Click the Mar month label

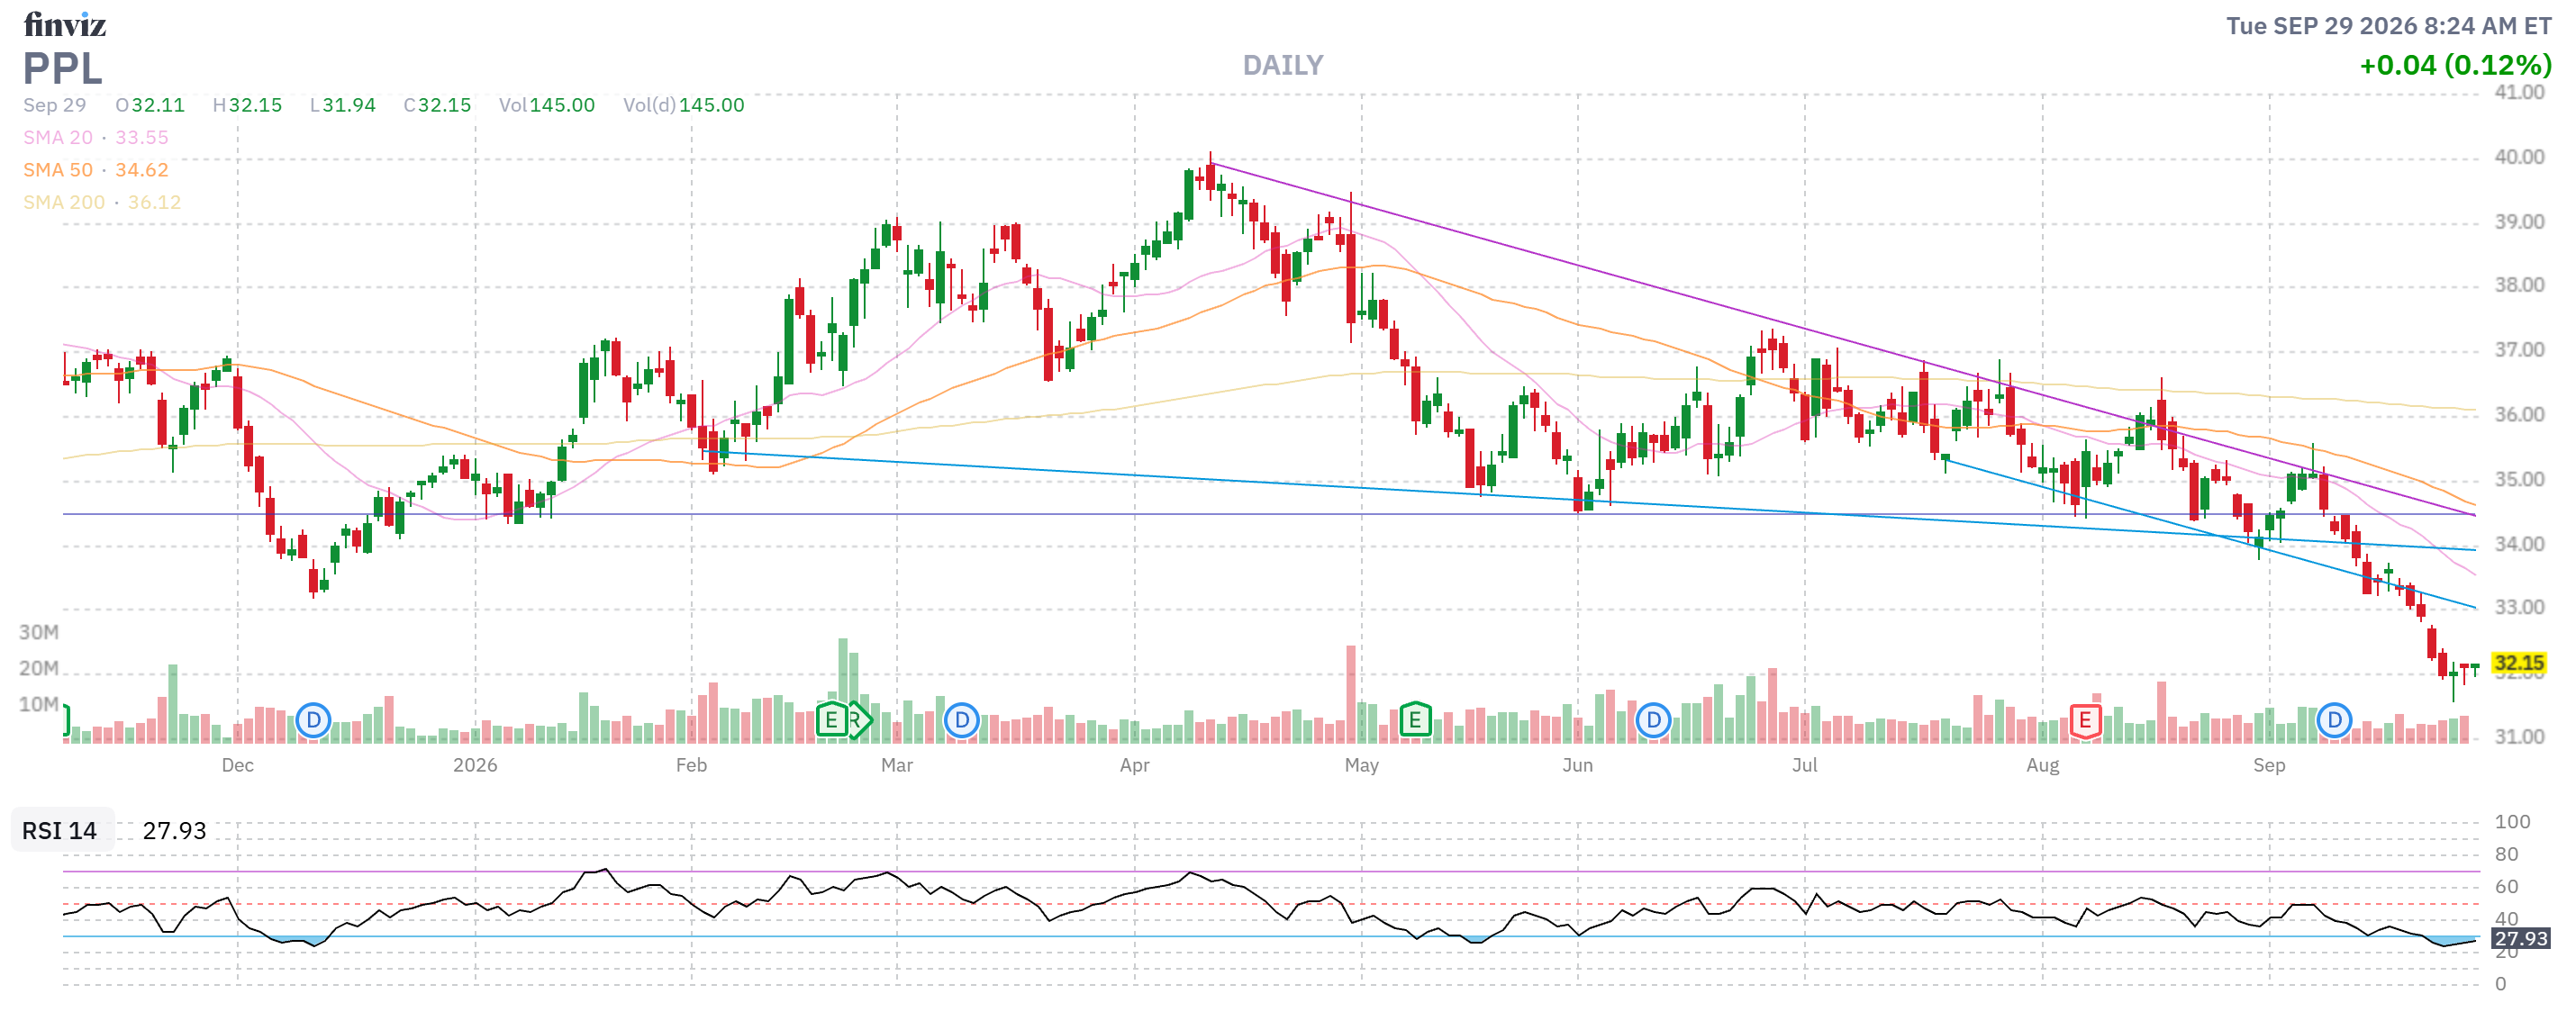click(x=897, y=766)
